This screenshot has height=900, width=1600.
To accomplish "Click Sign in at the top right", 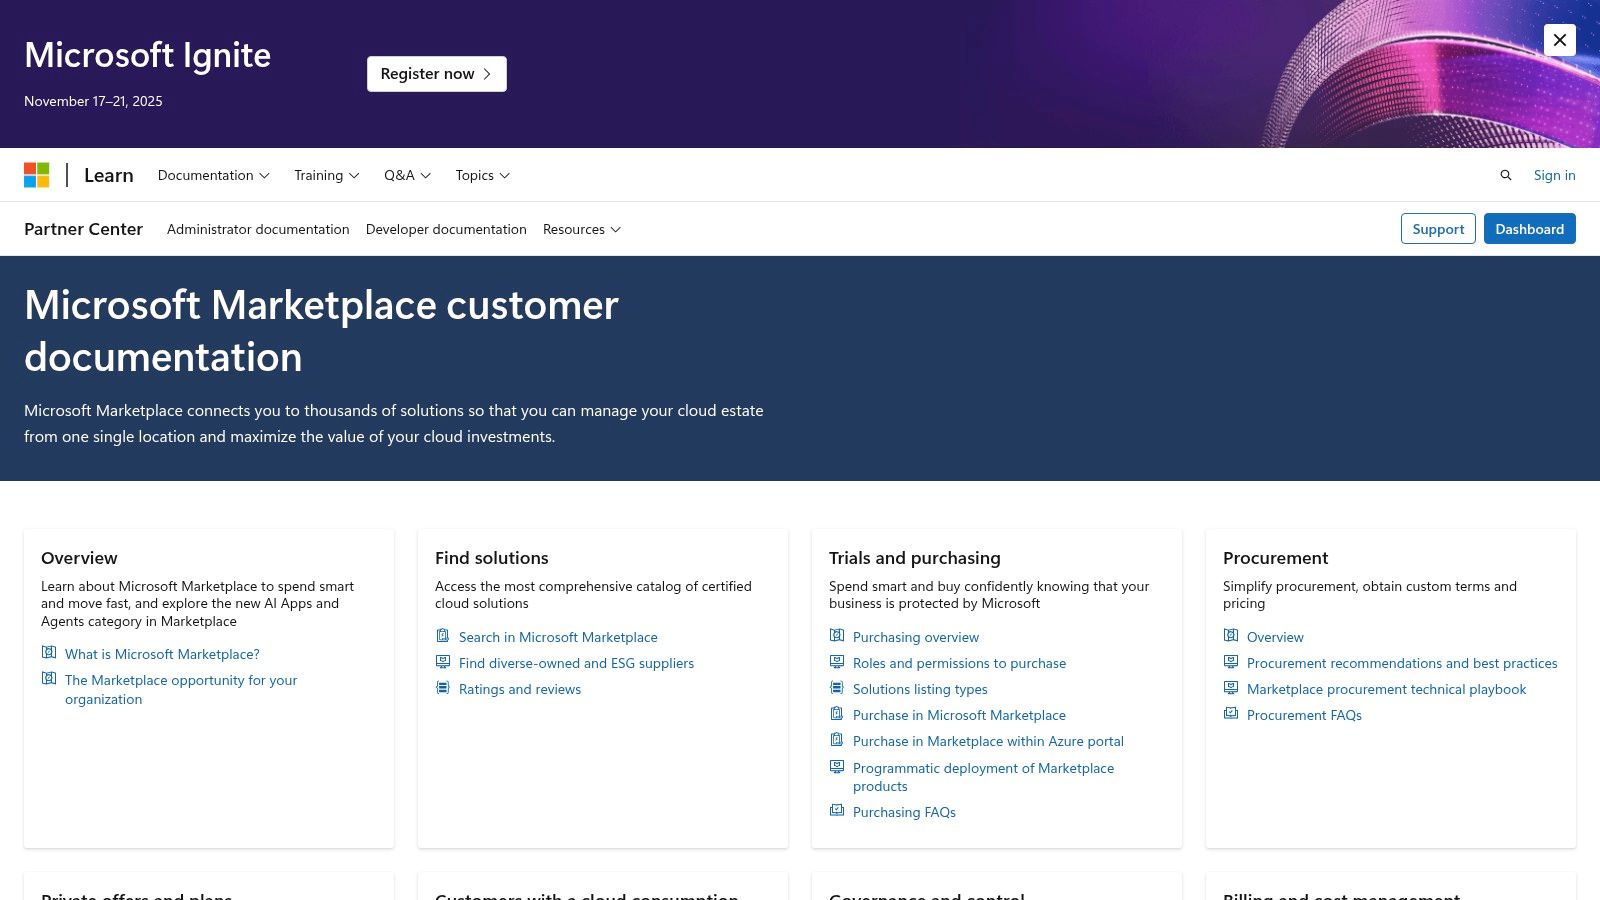I will 1554,175.
